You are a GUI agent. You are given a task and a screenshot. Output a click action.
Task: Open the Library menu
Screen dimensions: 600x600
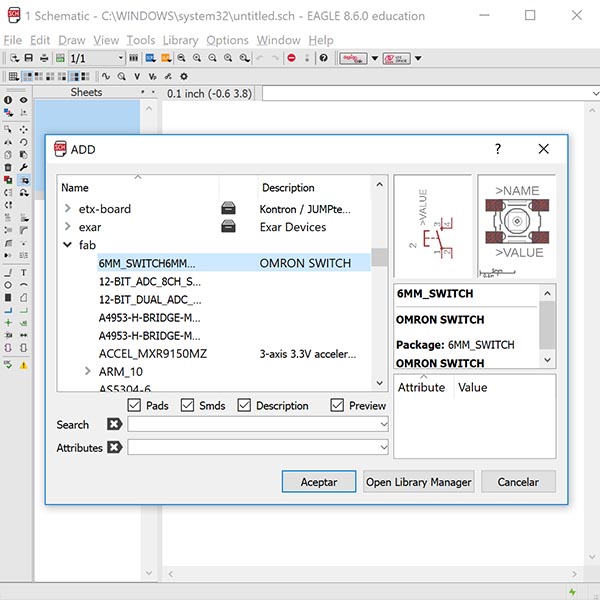pyautogui.click(x=180, y=40)
